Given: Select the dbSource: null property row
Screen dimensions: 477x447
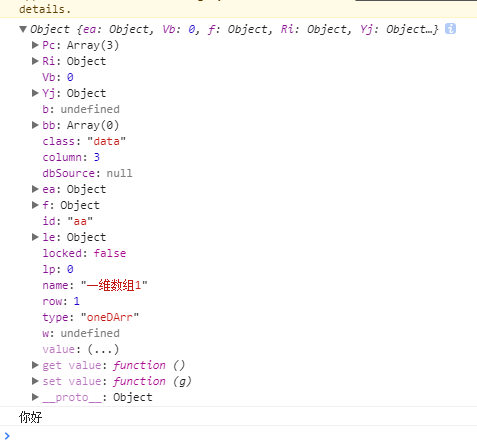Looking at the screenshot, I should 87,173.
